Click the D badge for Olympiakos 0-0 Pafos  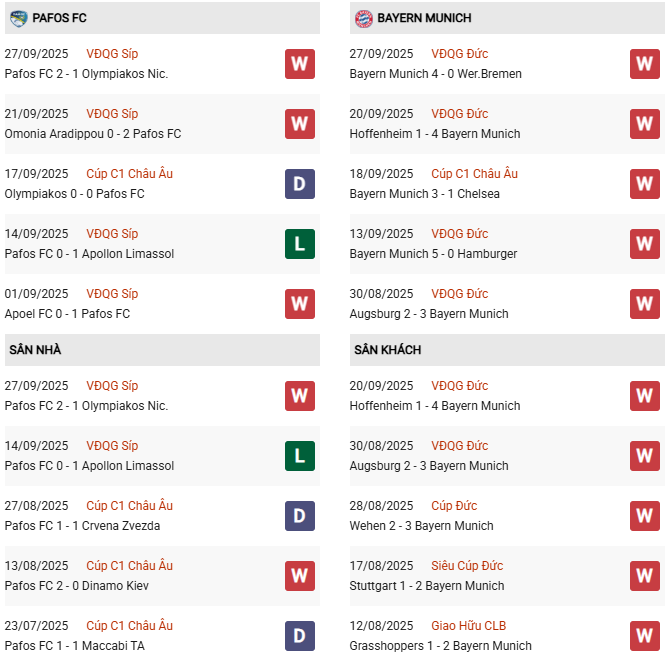(x=299, y=184)
